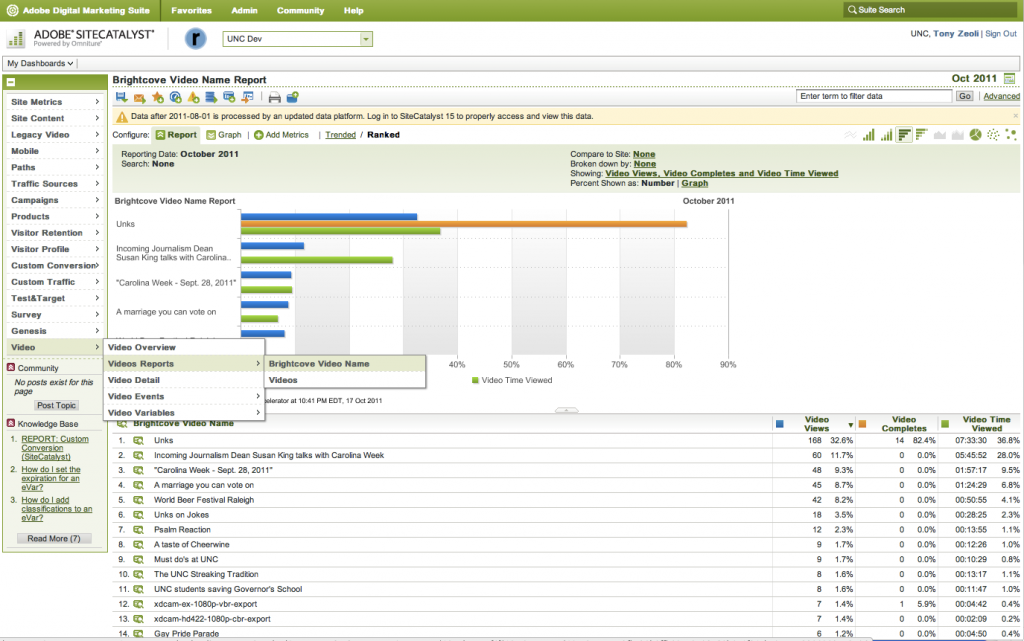
Task: Choose Video Overview from flyout menu
Action: 184,347
